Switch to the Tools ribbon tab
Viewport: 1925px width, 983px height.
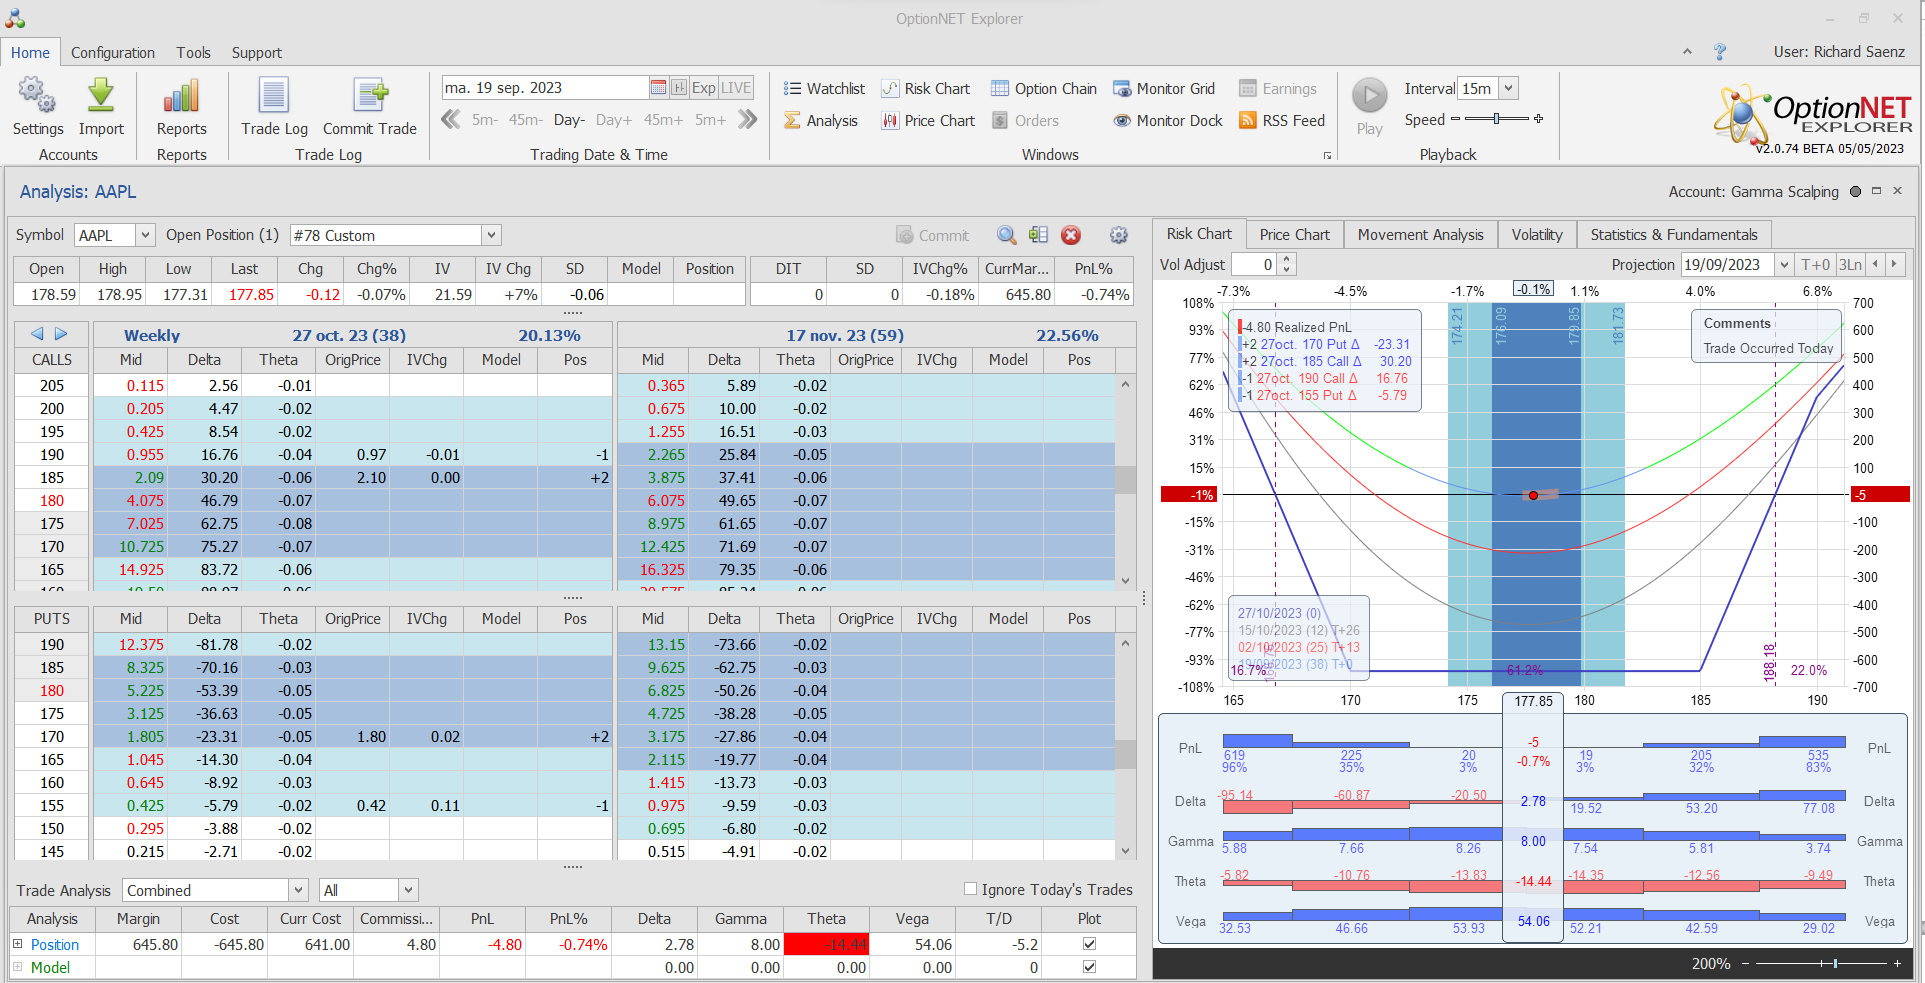click(x=194, y=53)
